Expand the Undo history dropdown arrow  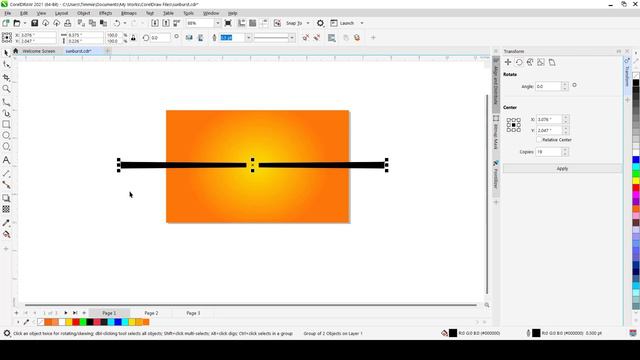point(125,23)
